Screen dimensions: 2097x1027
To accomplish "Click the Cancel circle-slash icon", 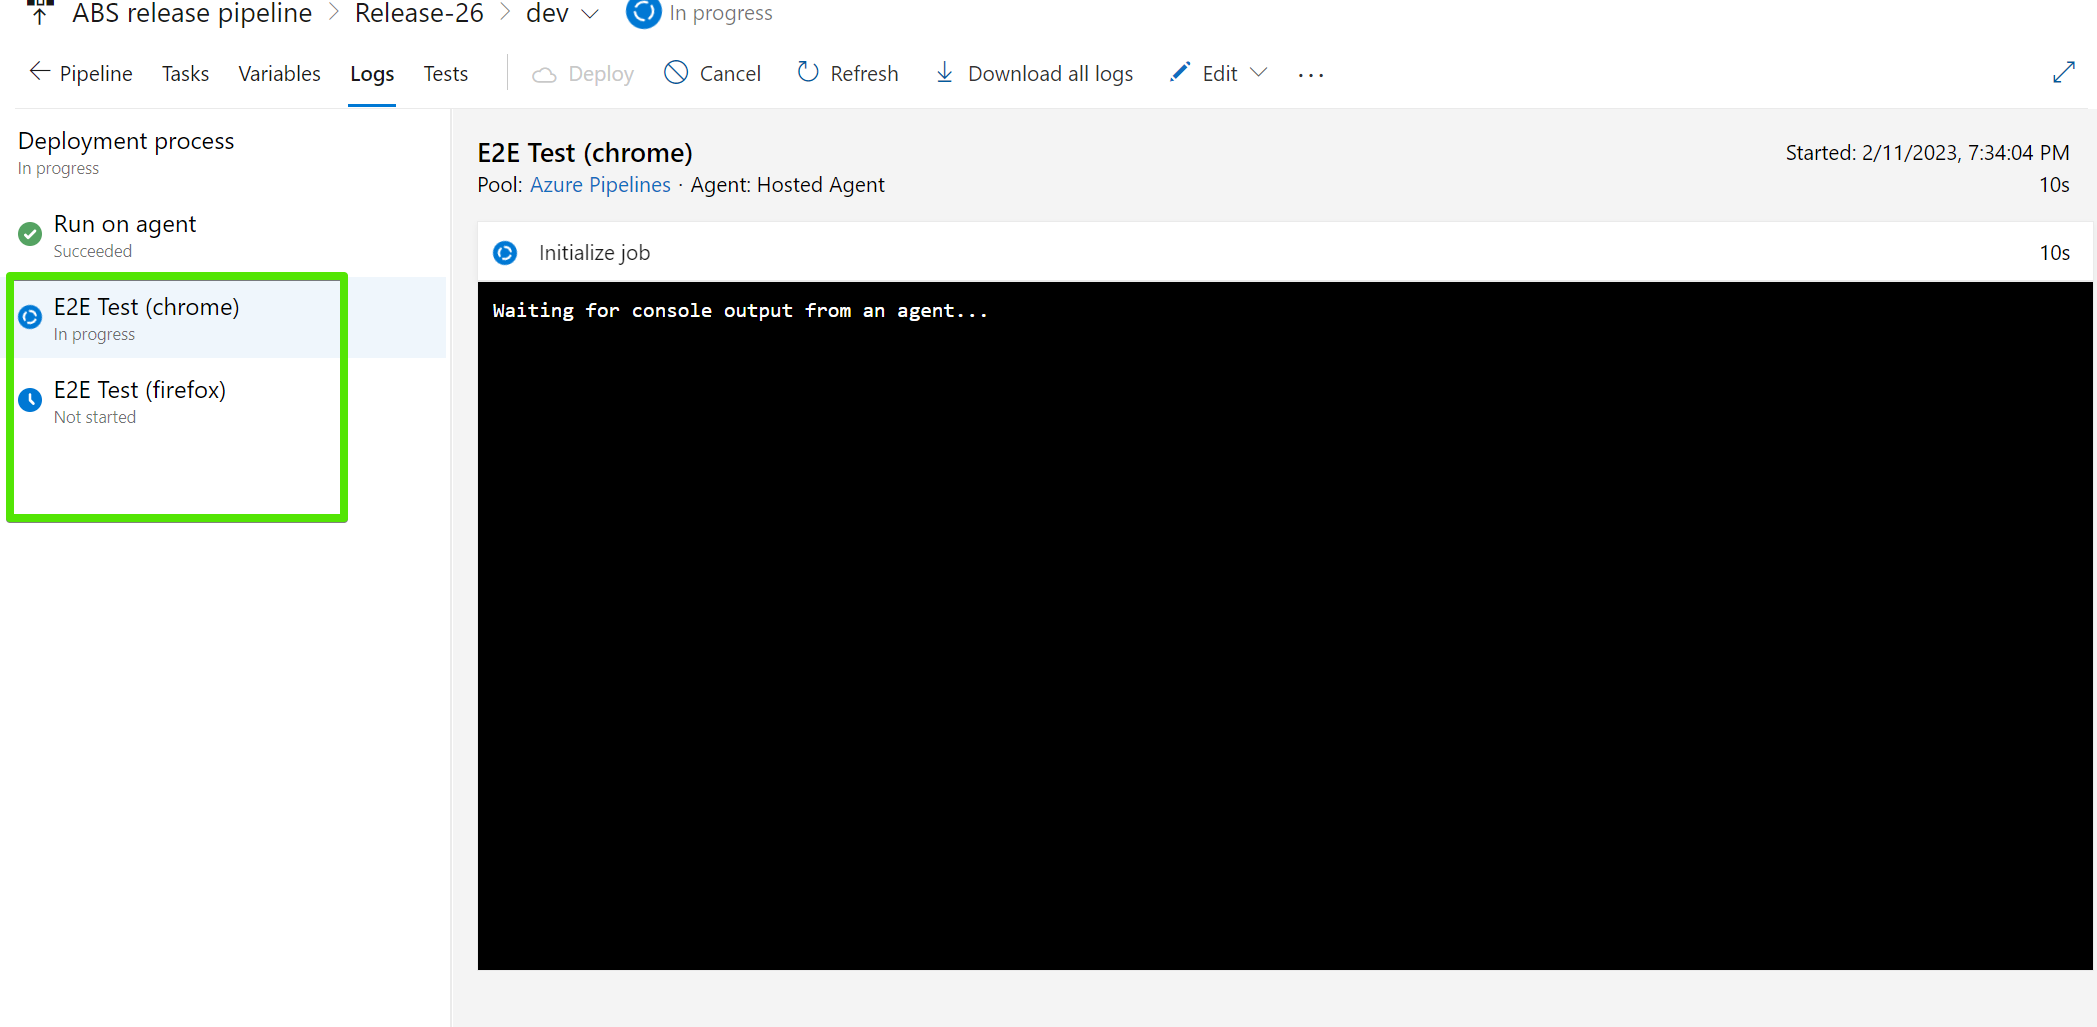I will [x=676, y=73].
